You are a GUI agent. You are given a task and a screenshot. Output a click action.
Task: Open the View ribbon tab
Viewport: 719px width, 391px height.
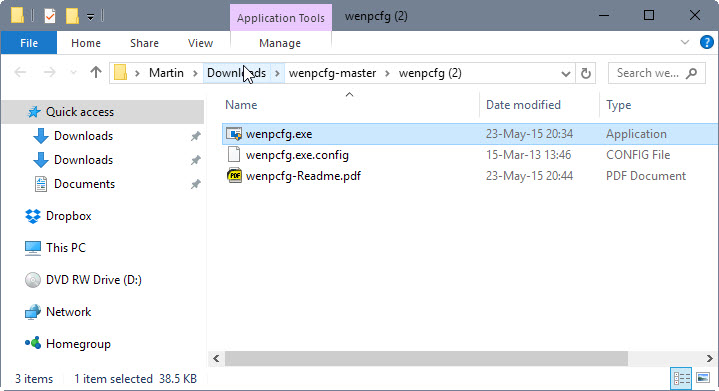(200, 43)
